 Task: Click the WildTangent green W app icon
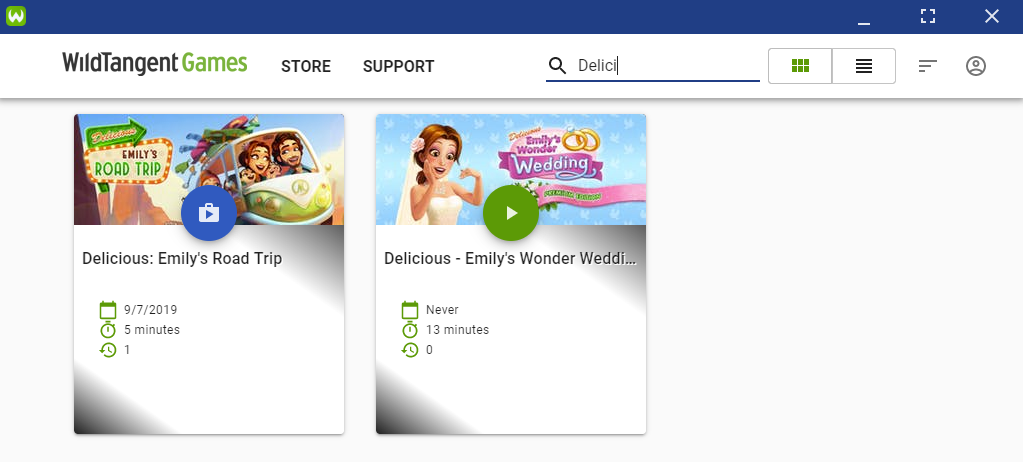16,16
